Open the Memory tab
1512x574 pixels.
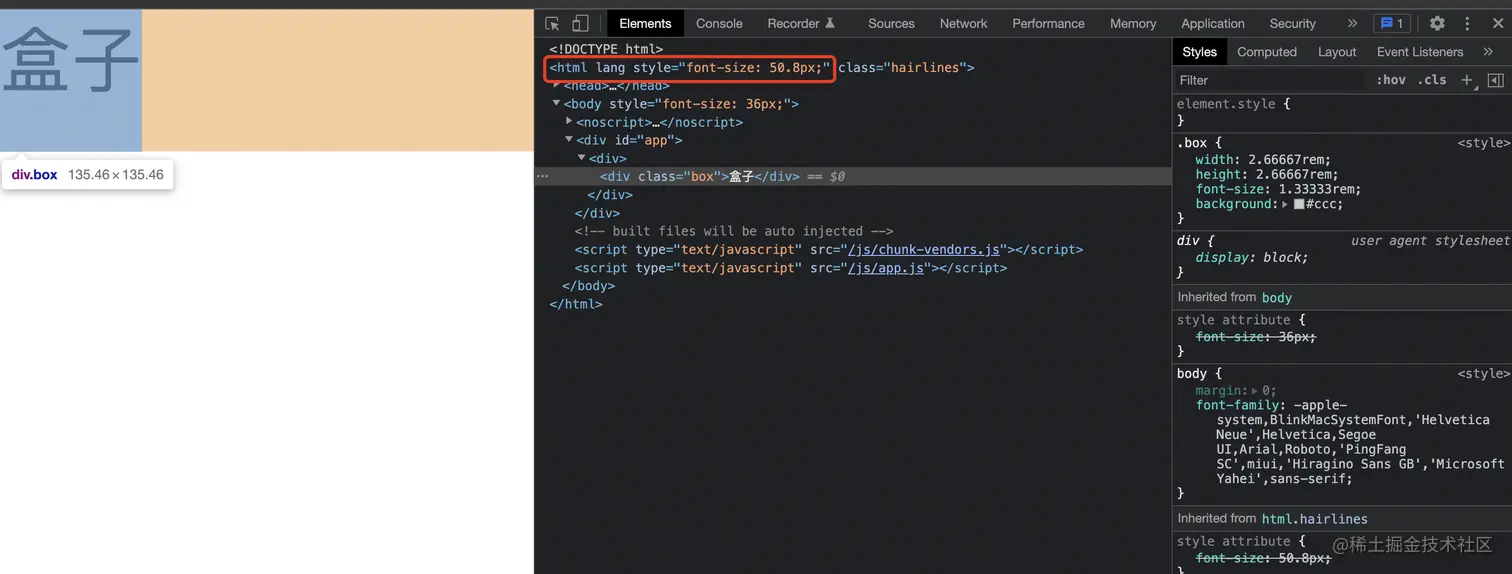coord(1133,23)
